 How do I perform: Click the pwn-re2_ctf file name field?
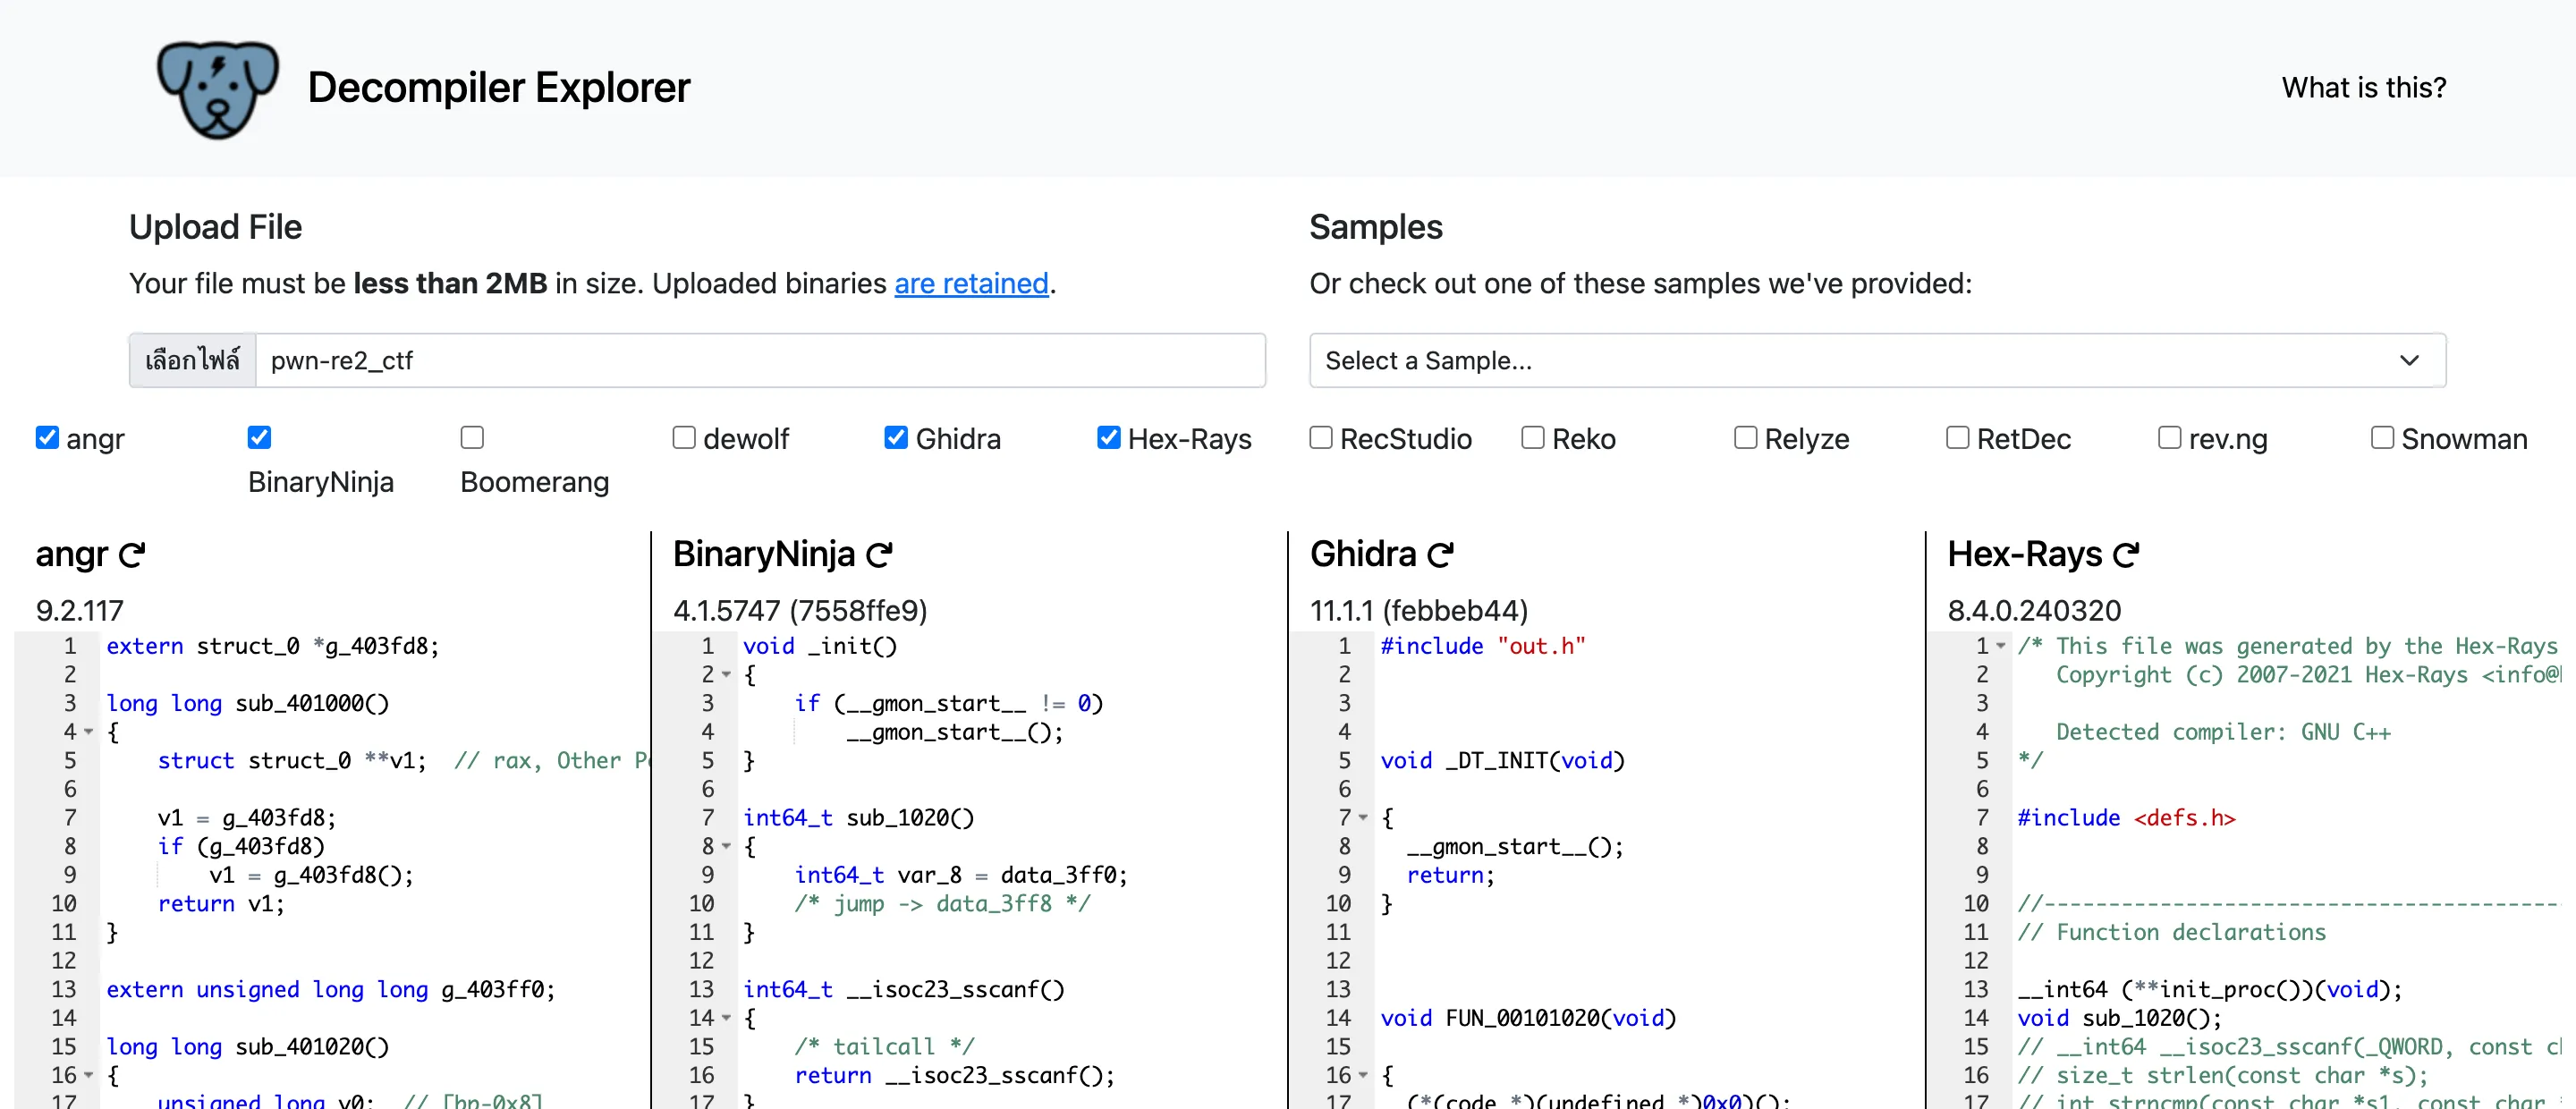(x=760, y=361)
